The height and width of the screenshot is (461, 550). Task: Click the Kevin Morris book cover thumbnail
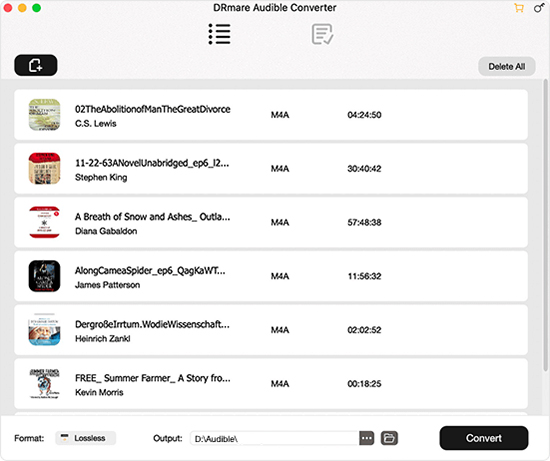[44, 383]
